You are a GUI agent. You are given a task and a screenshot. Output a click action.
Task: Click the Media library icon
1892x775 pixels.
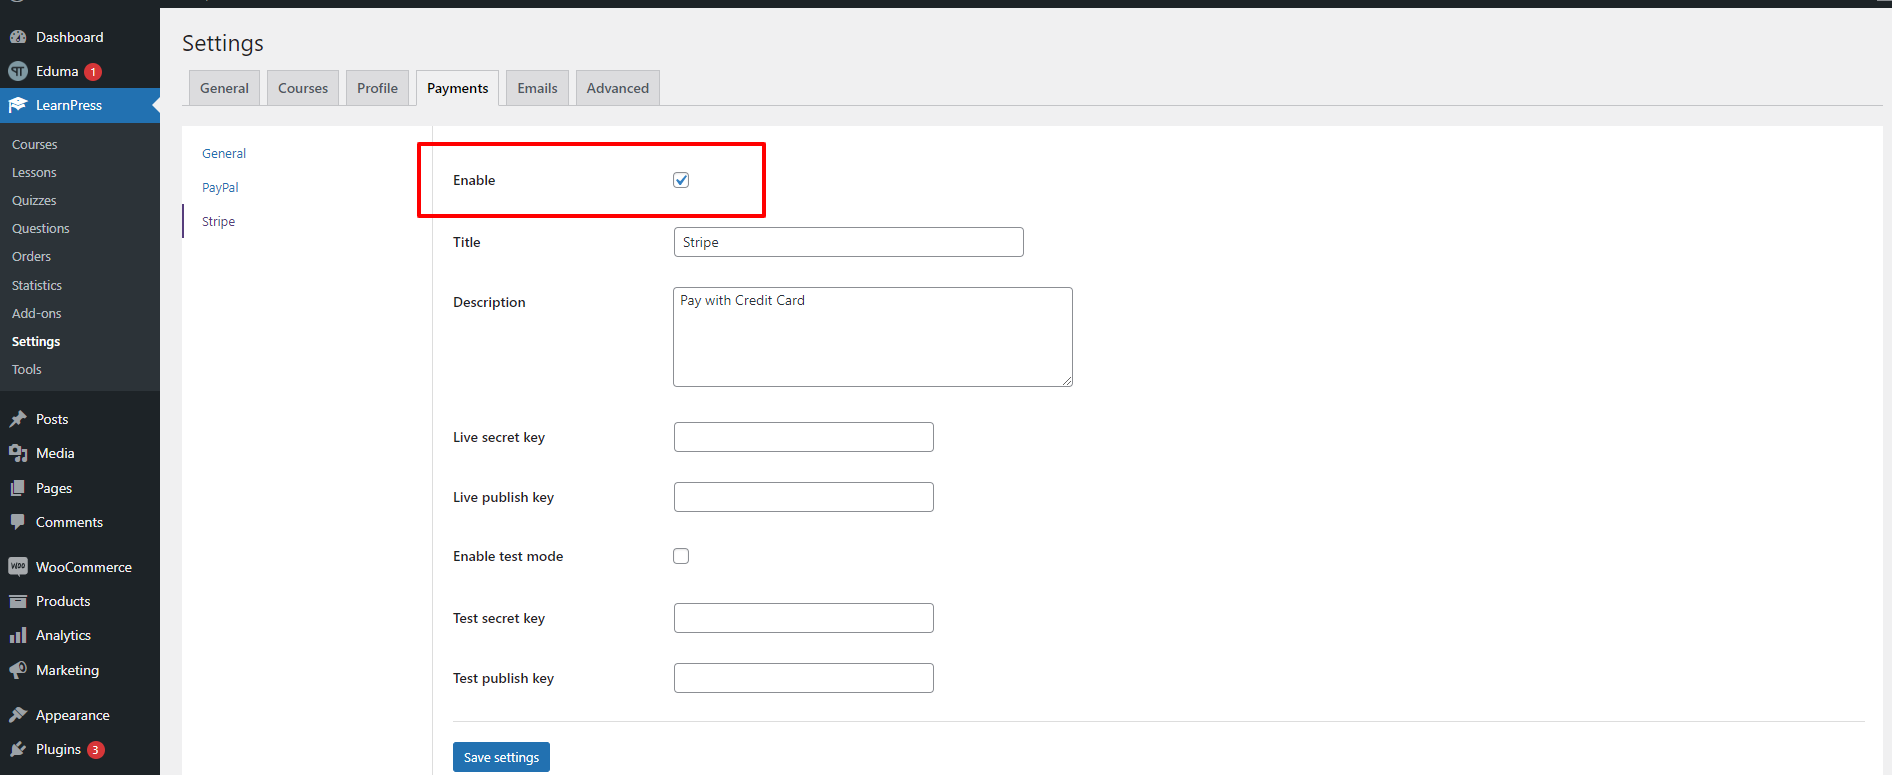18,453
